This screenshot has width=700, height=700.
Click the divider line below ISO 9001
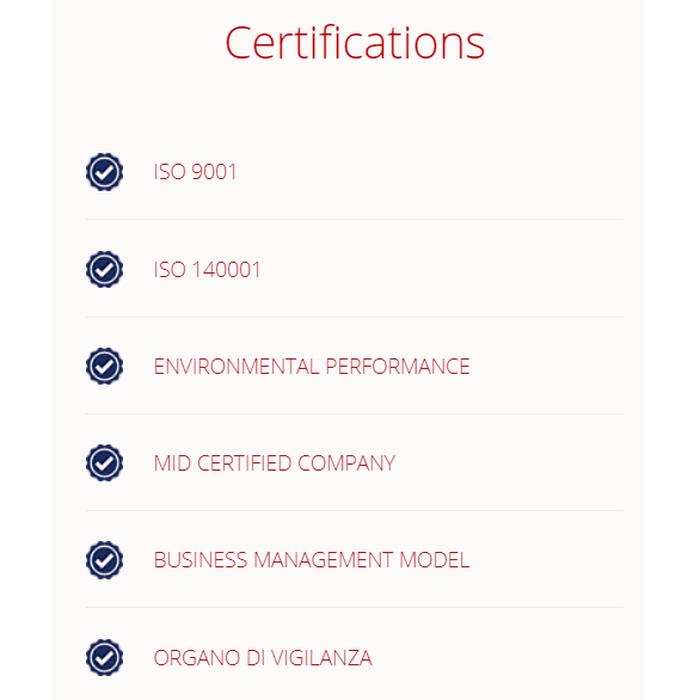coord(354,219)
